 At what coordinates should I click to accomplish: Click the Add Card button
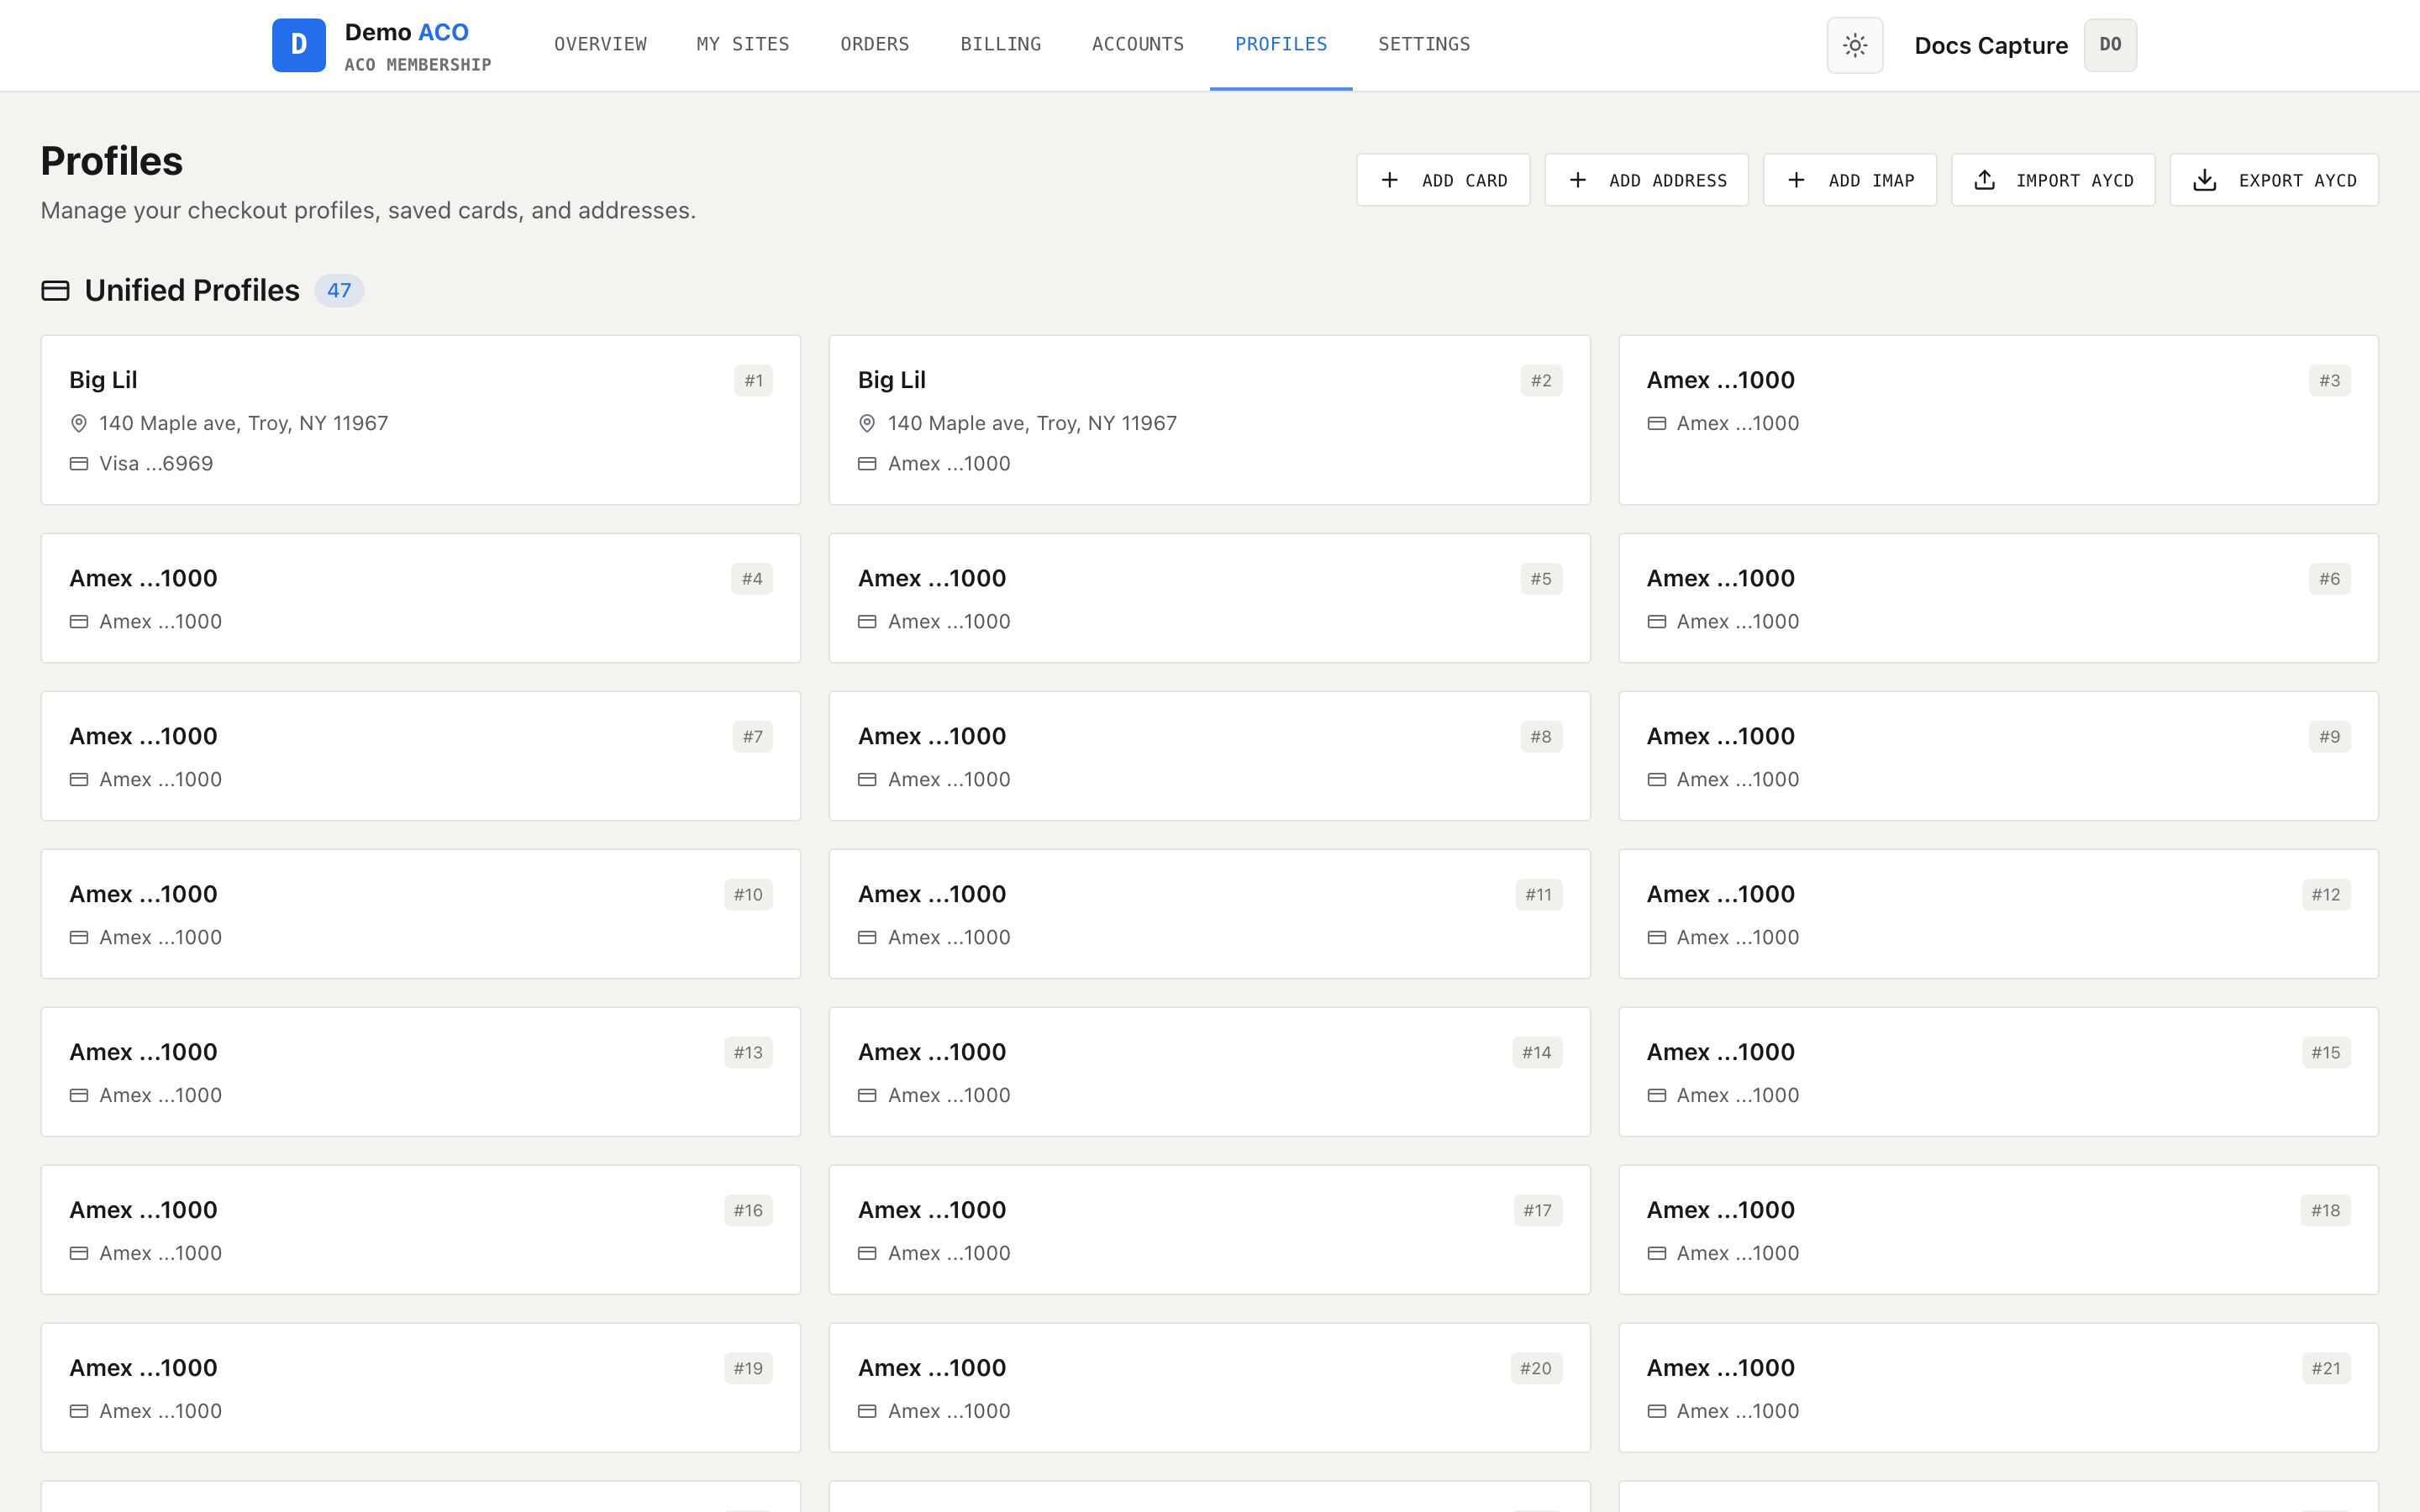click(x=1443, y=180)
